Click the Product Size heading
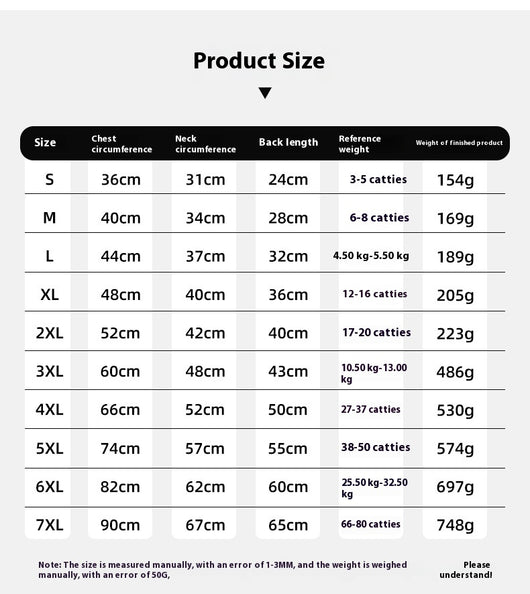The image size is (530, 594). [259, 61]
